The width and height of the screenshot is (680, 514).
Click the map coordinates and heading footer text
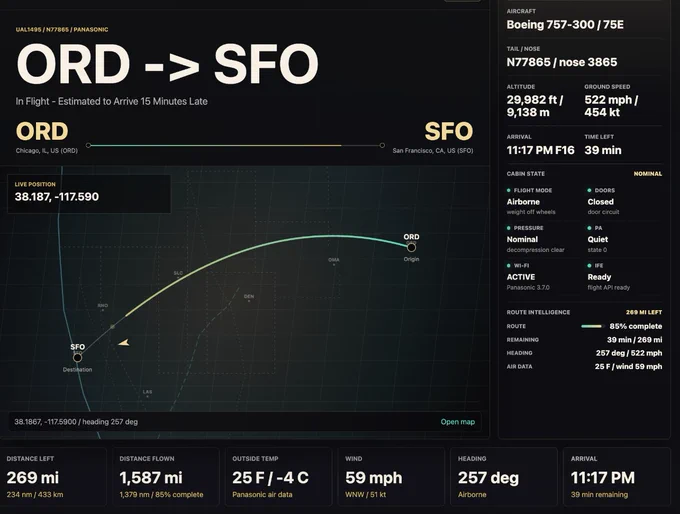click(76, 422)
